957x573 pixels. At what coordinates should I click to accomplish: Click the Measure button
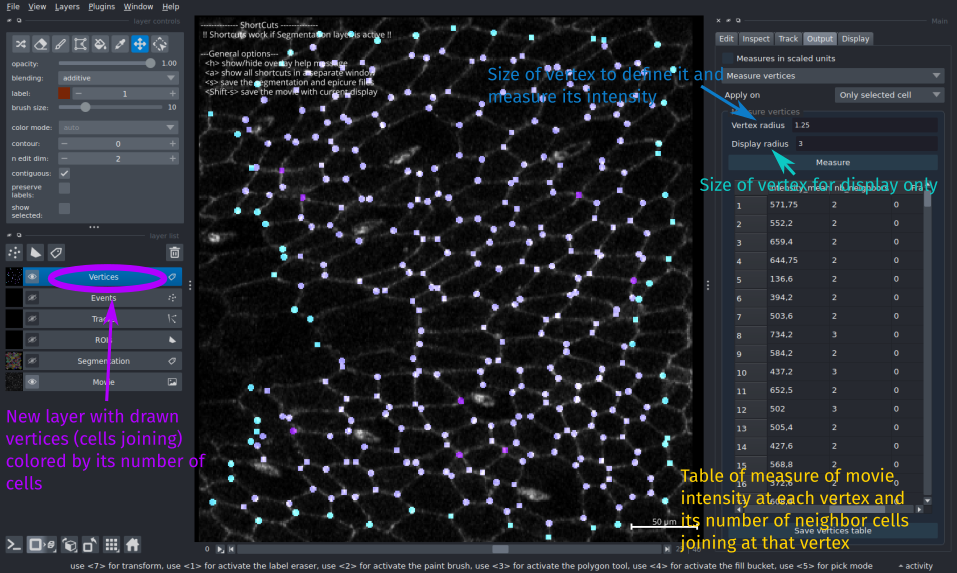[832, 162]
